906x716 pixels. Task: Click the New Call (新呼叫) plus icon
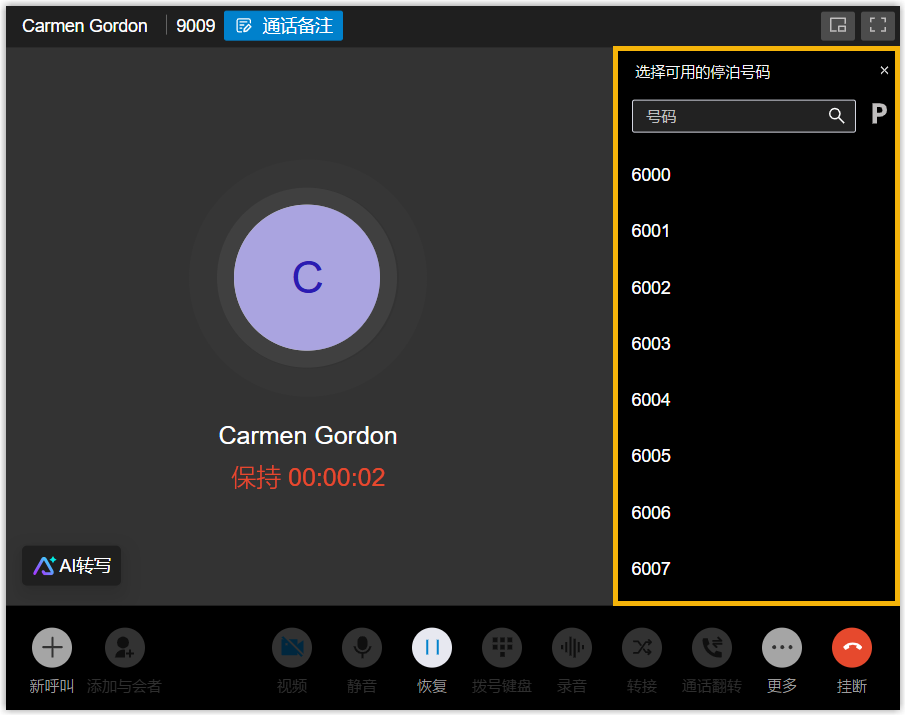coord(52,648)
